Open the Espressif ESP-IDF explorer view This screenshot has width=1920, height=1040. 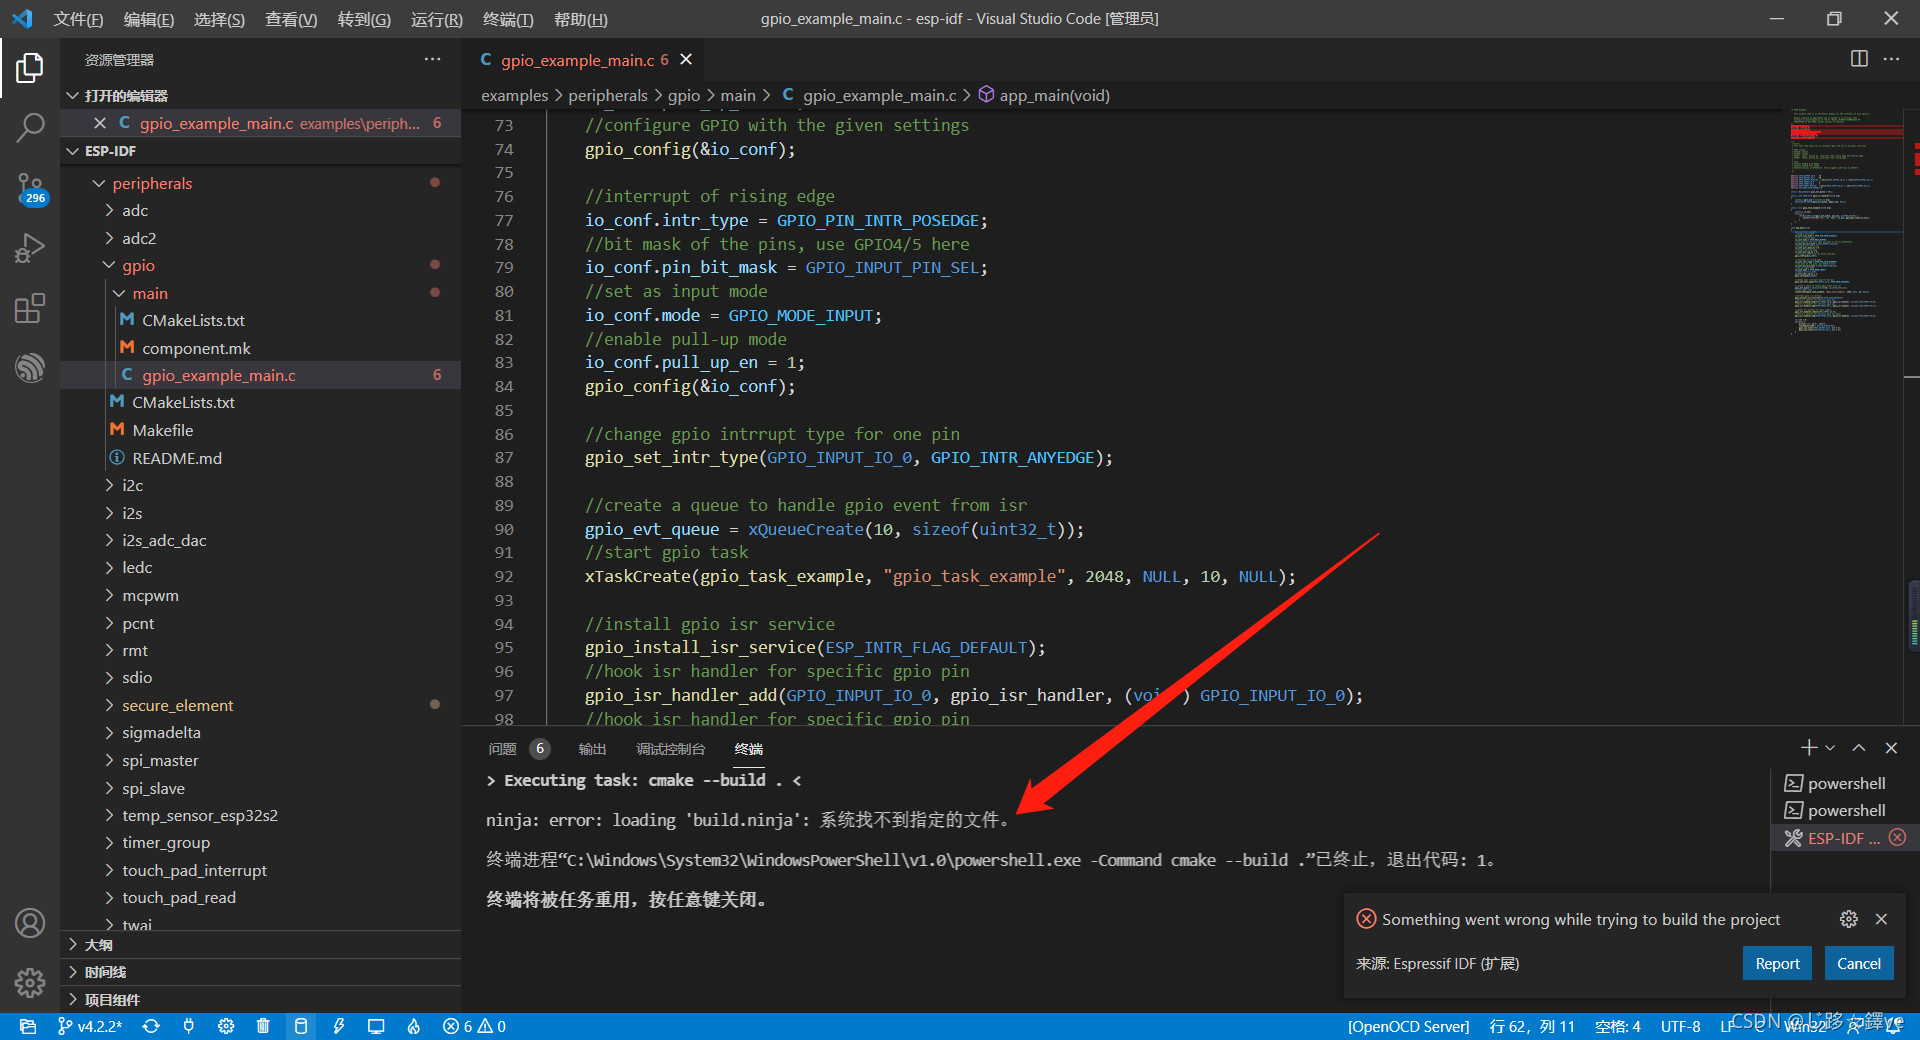coord(30,368)
